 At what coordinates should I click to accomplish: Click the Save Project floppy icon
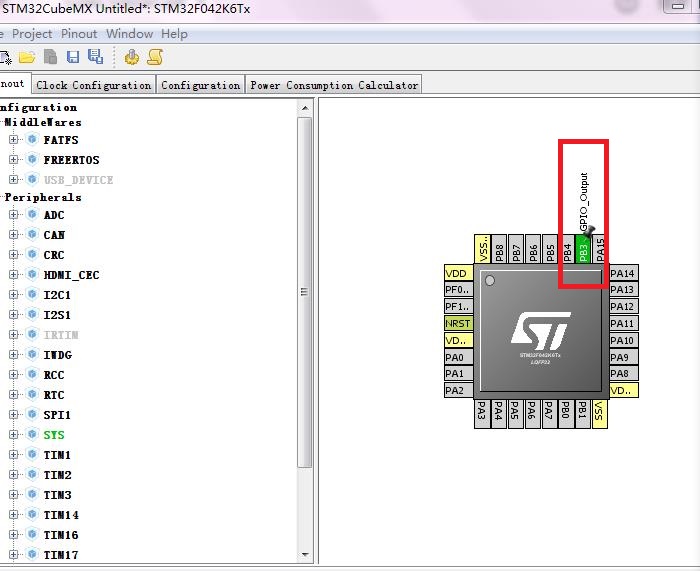tap(73, 57)
